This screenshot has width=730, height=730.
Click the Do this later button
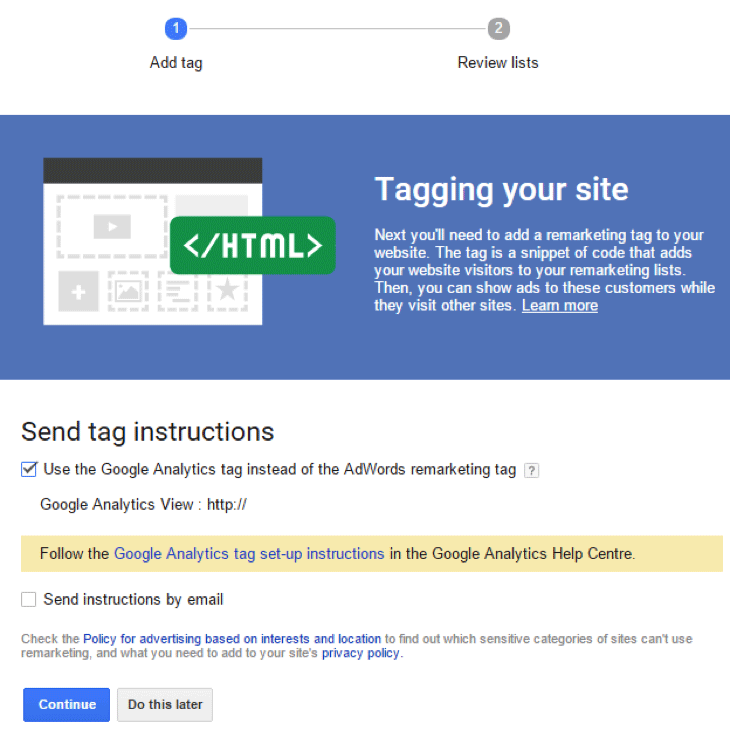165,704
